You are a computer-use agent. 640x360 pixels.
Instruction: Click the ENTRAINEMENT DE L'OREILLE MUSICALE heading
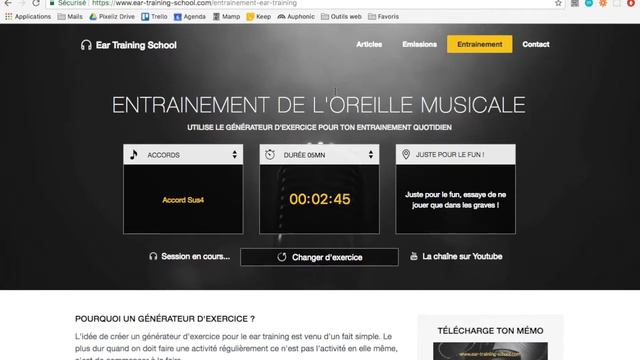click(319, 105)
